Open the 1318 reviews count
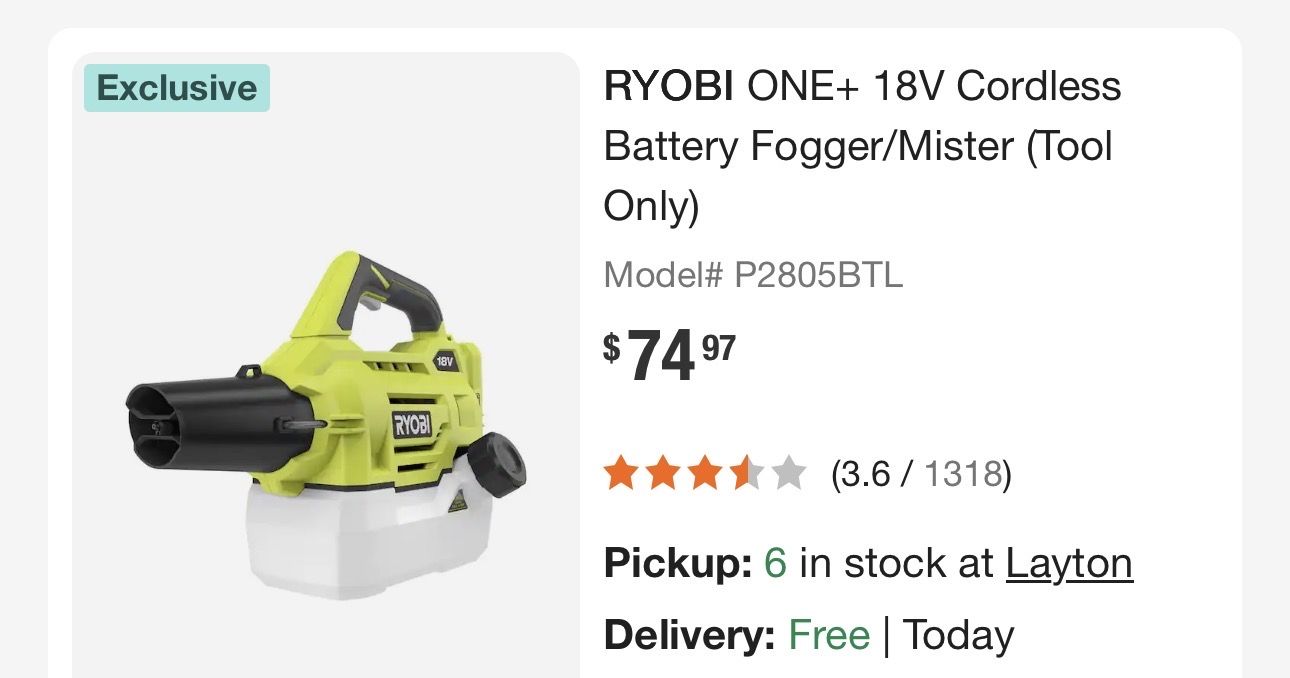Viewport: 1290px width, 678px height. [x=962, y=474]
